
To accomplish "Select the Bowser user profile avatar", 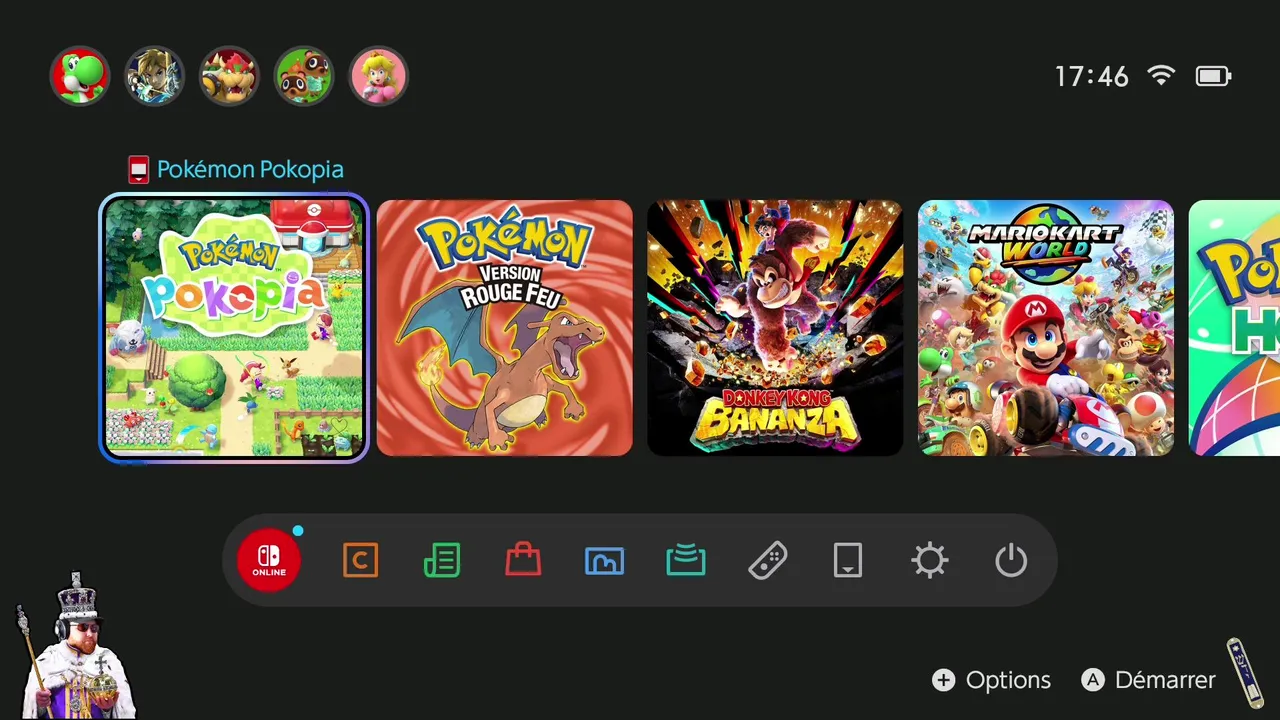I will coord(229,76).
